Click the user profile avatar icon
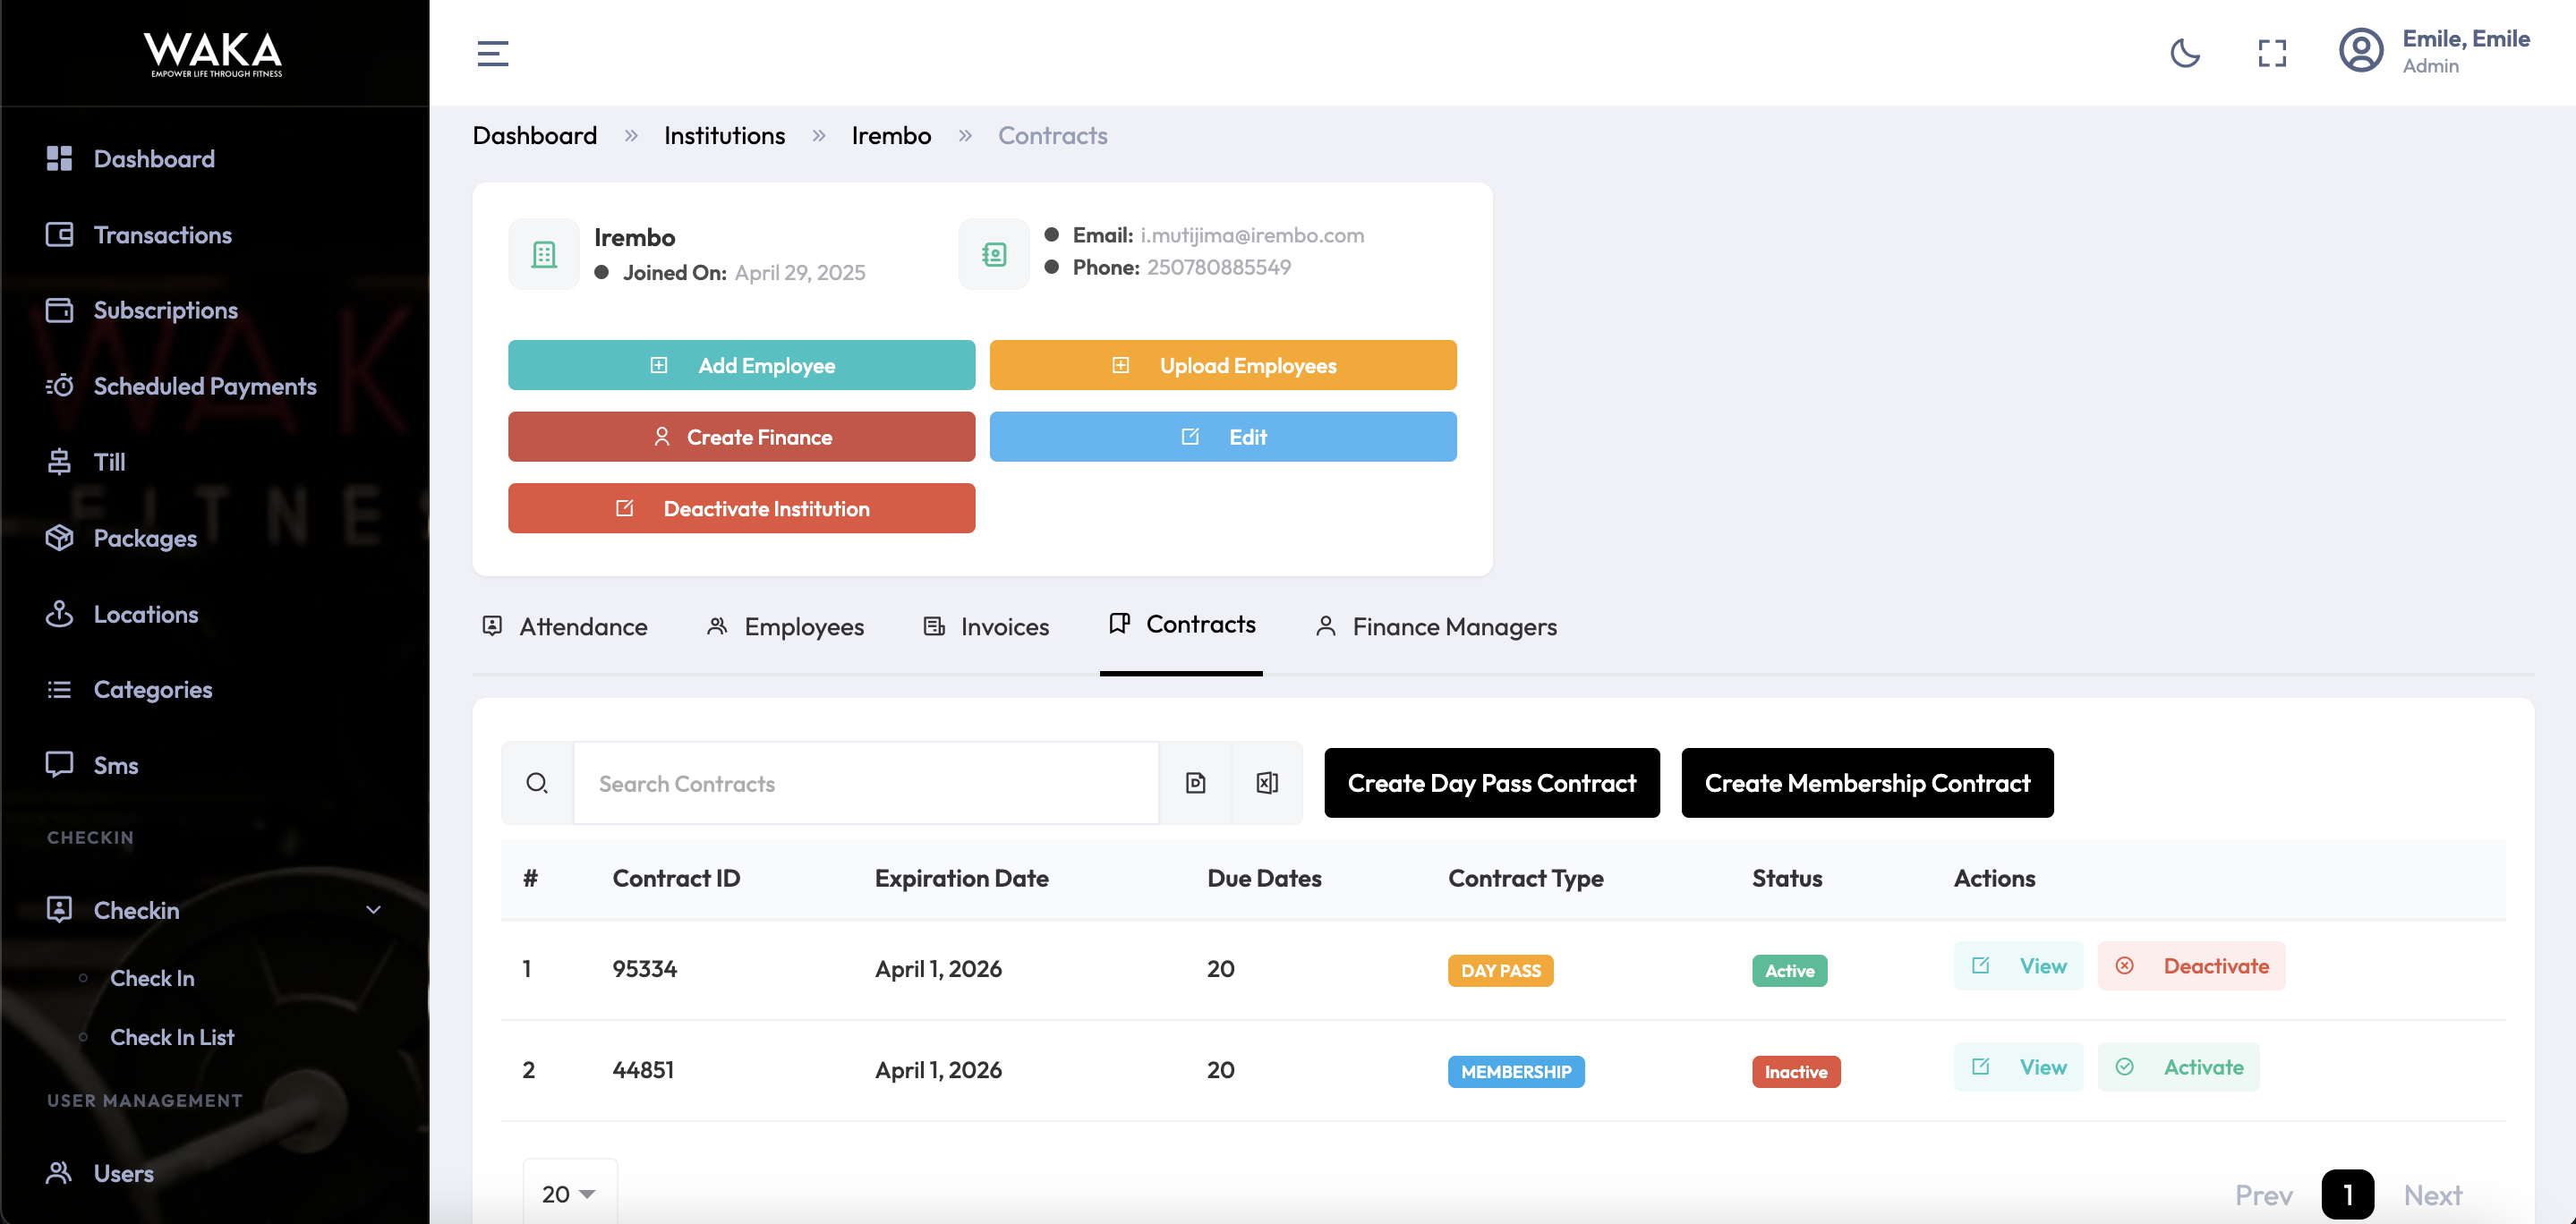Screen dimensions: 2576x1224 coord(2360,51)
